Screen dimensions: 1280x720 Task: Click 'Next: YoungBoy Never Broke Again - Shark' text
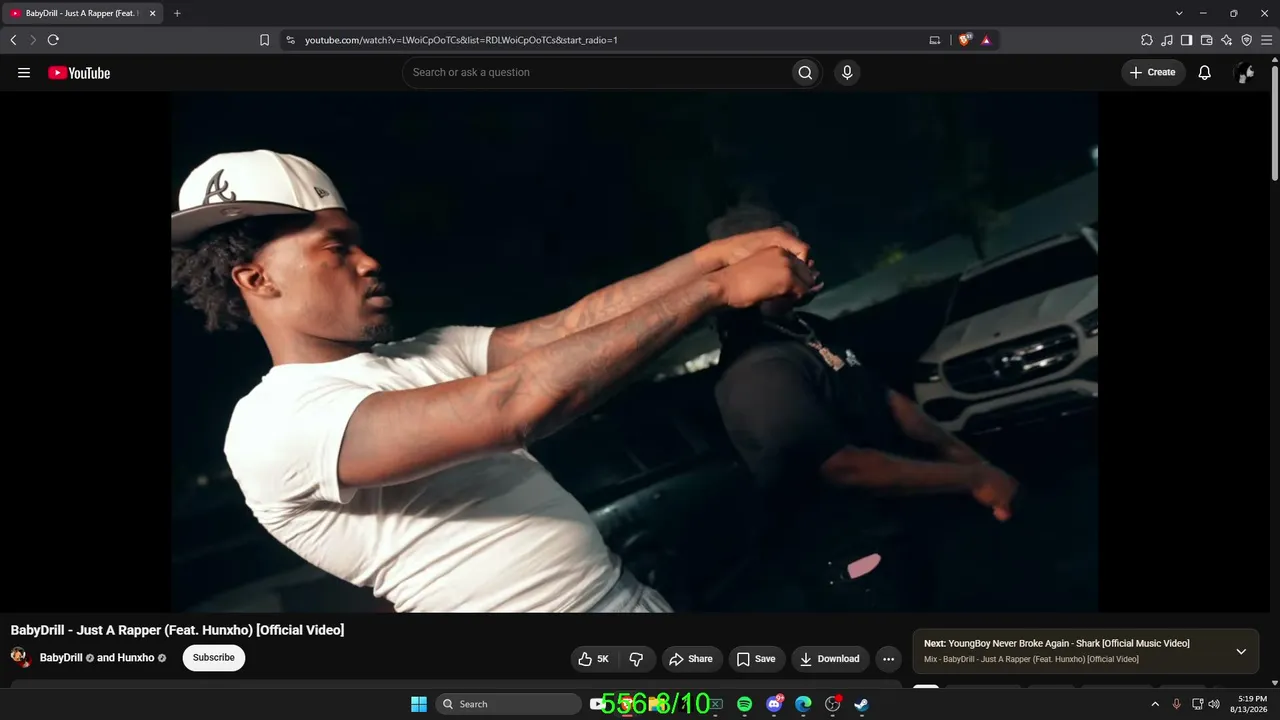[1057, 643]
